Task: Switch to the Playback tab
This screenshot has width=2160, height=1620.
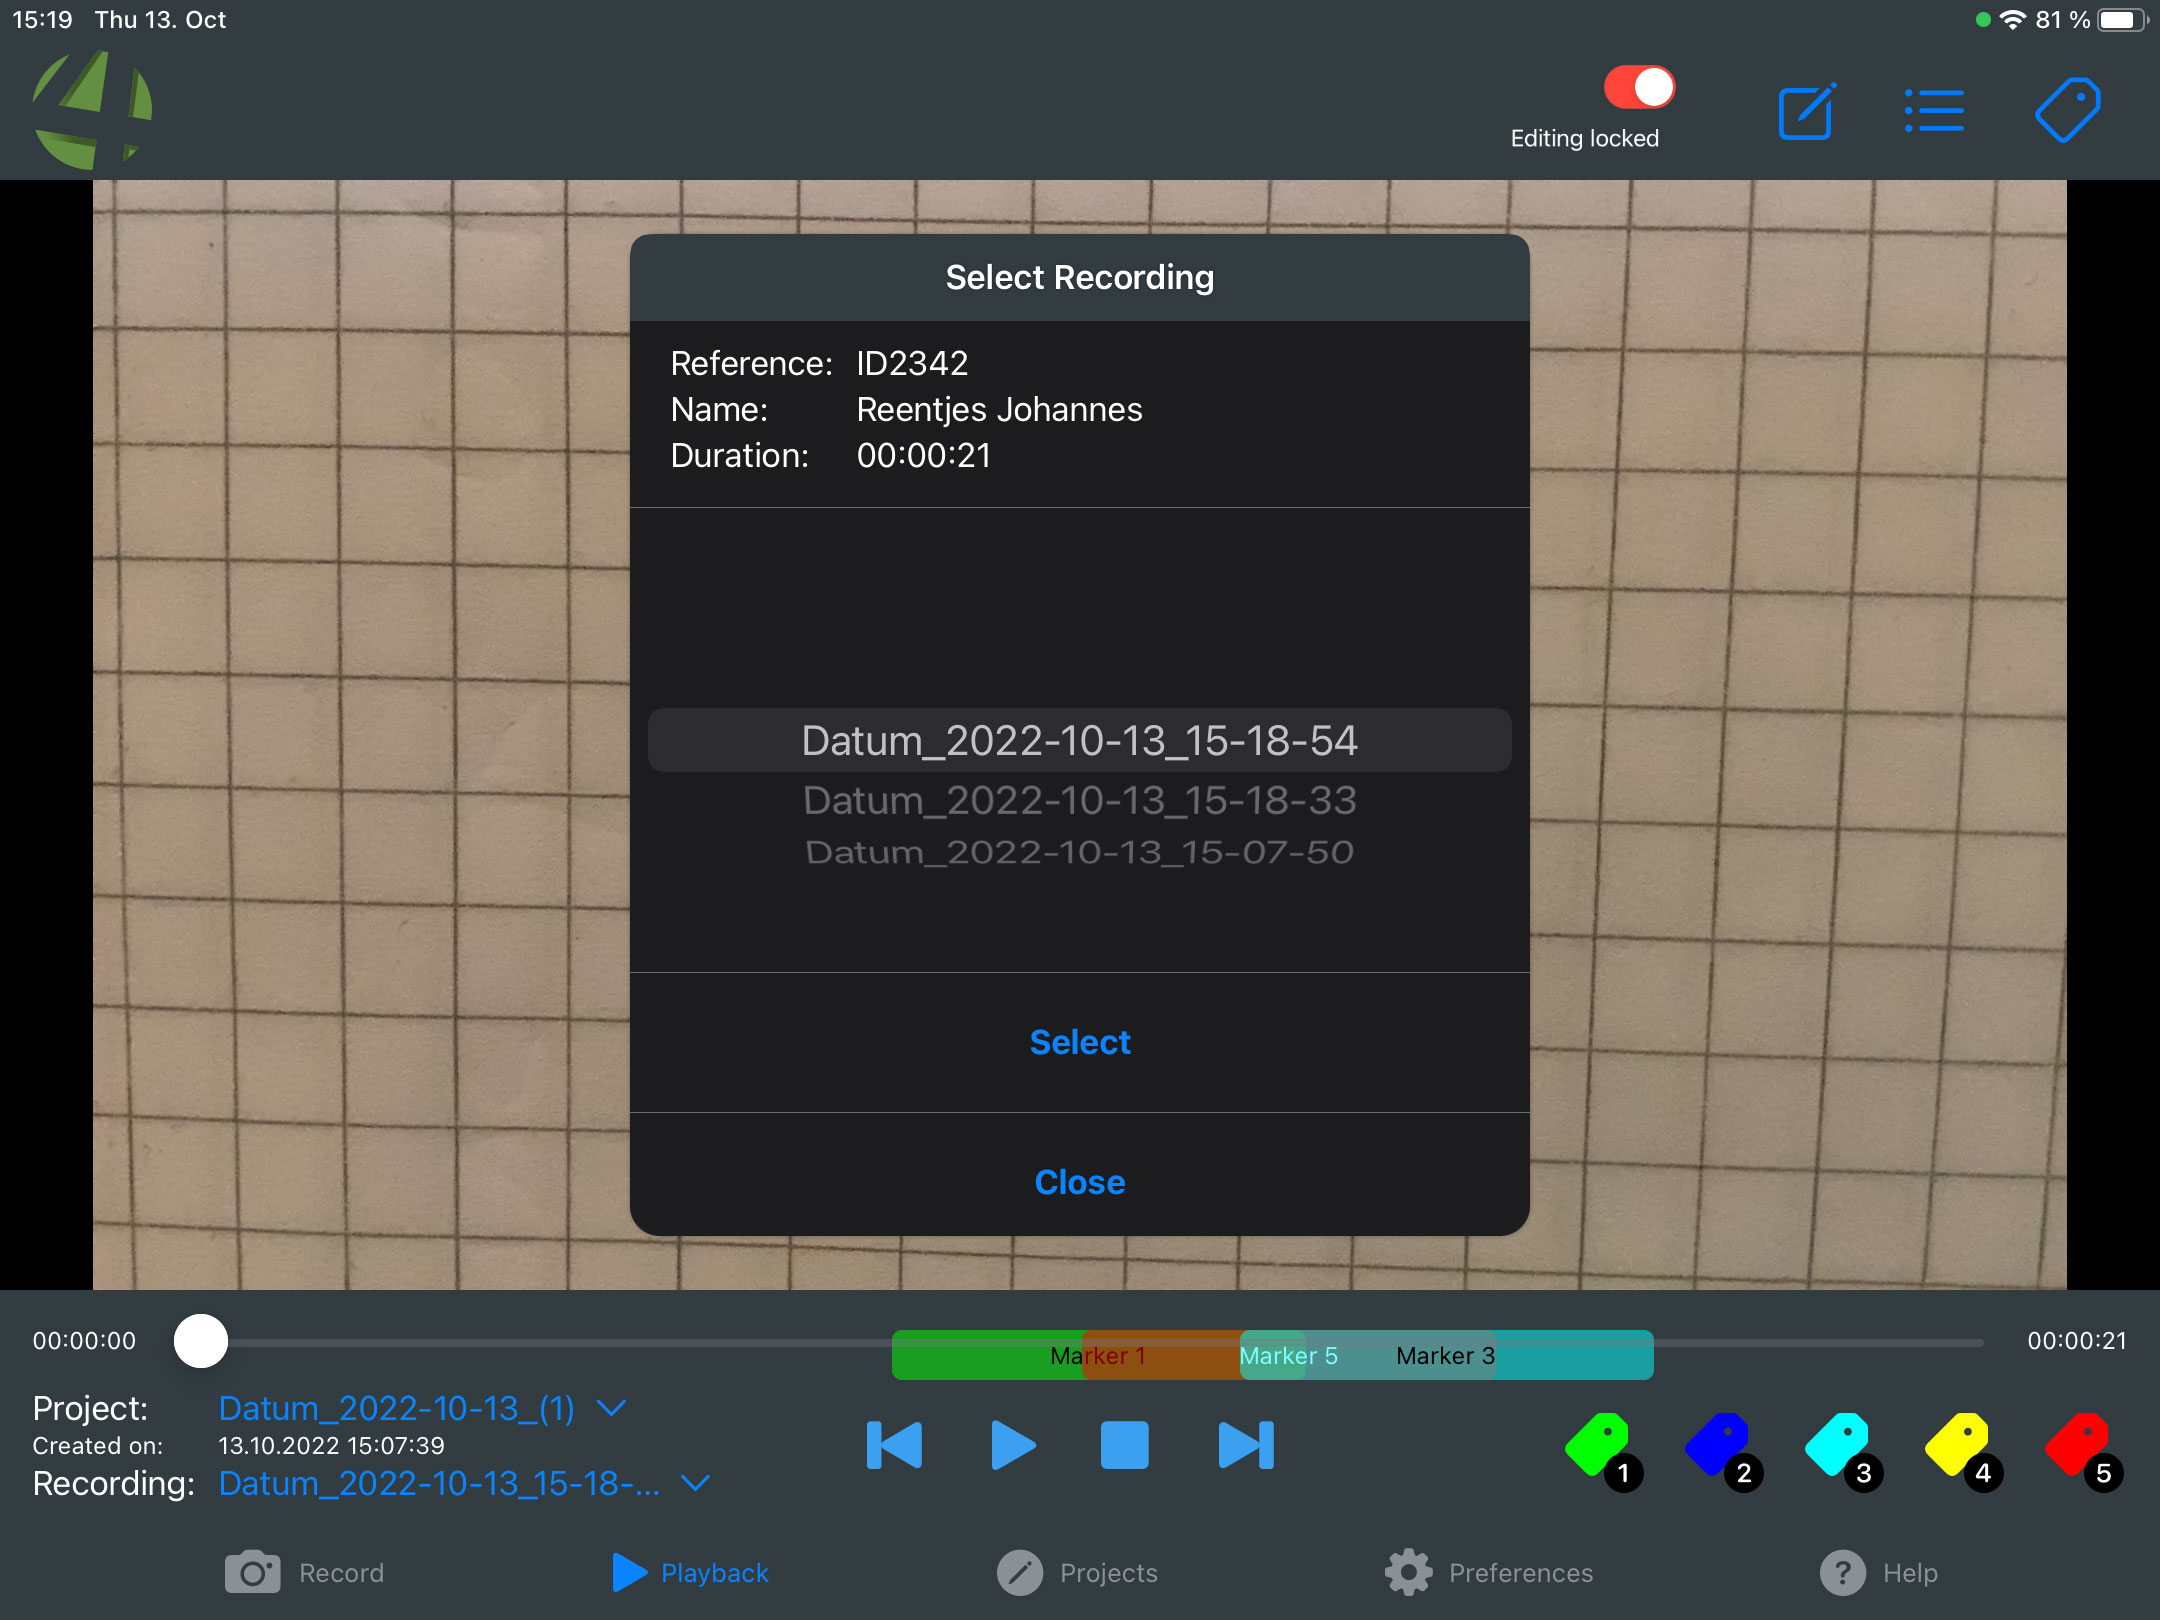Action: [x=690, y=1573]
